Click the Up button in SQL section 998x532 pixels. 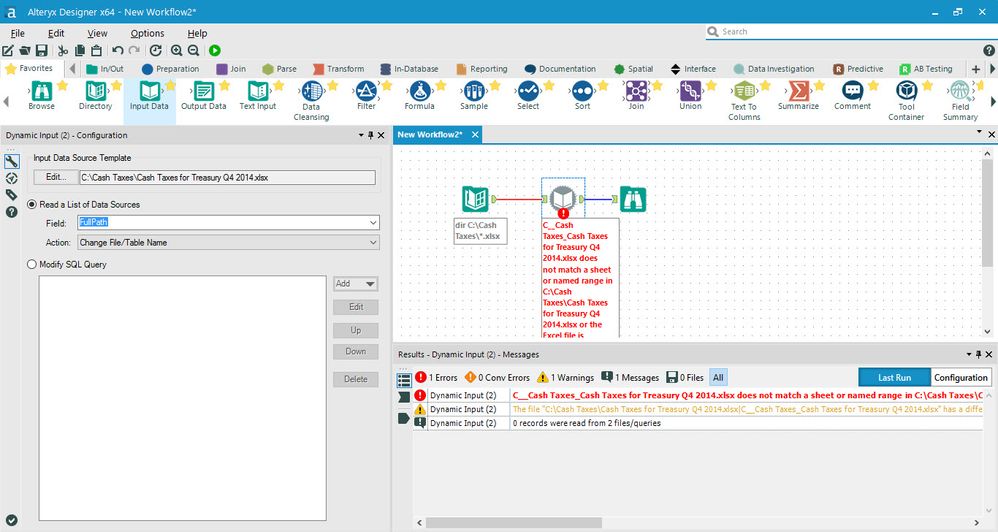click(356, 330)
